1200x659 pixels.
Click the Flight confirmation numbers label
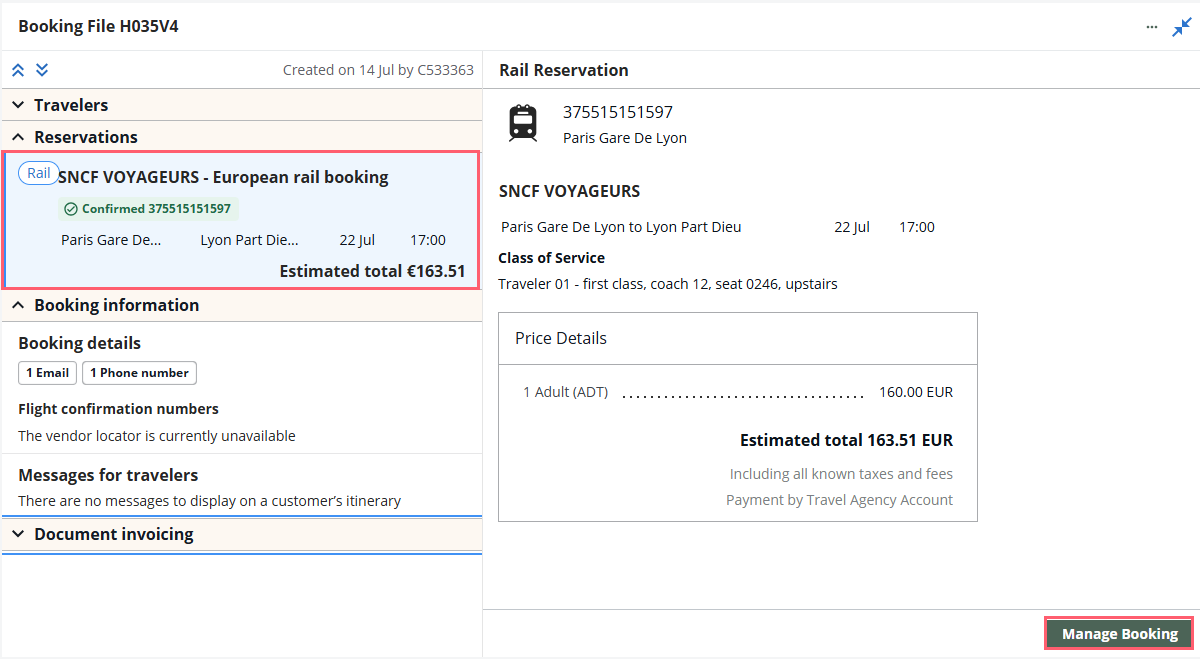tap(118, 409)
